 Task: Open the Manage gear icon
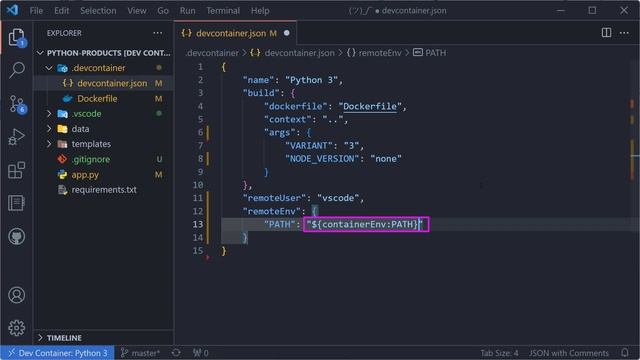click(x=17, y=328)
